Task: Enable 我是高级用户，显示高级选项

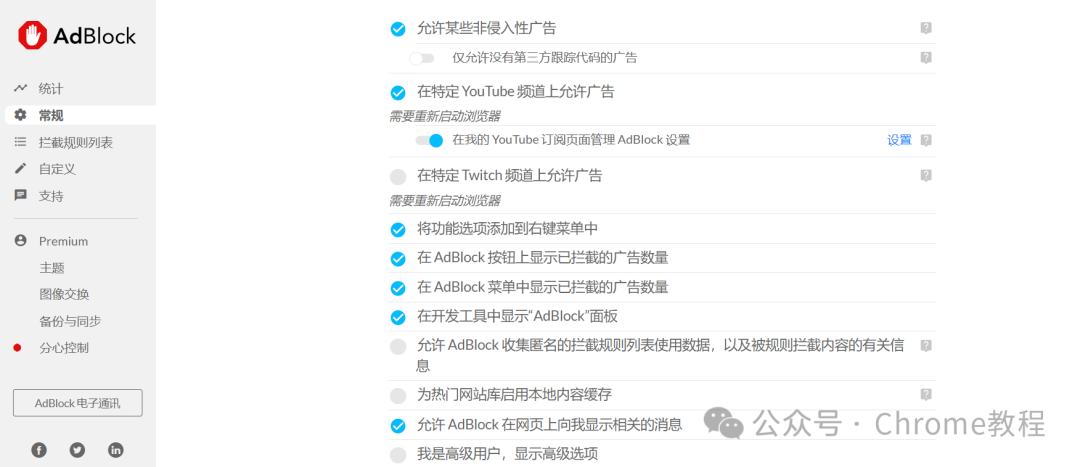Action: (398, 455)
